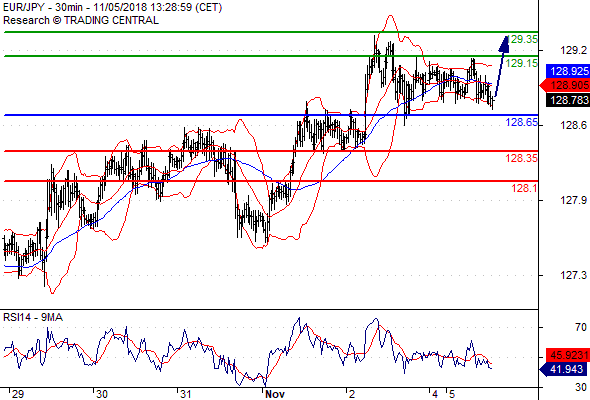590x400 pixels.
Task: Select the RSI axis value 70
Action: pos(581,327)
